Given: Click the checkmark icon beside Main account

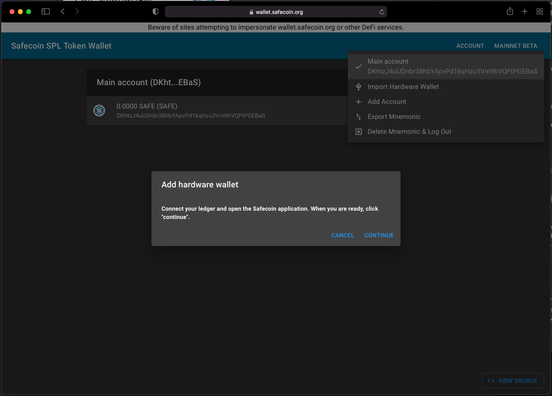Looking at the screenshot, I should (358, 66).
